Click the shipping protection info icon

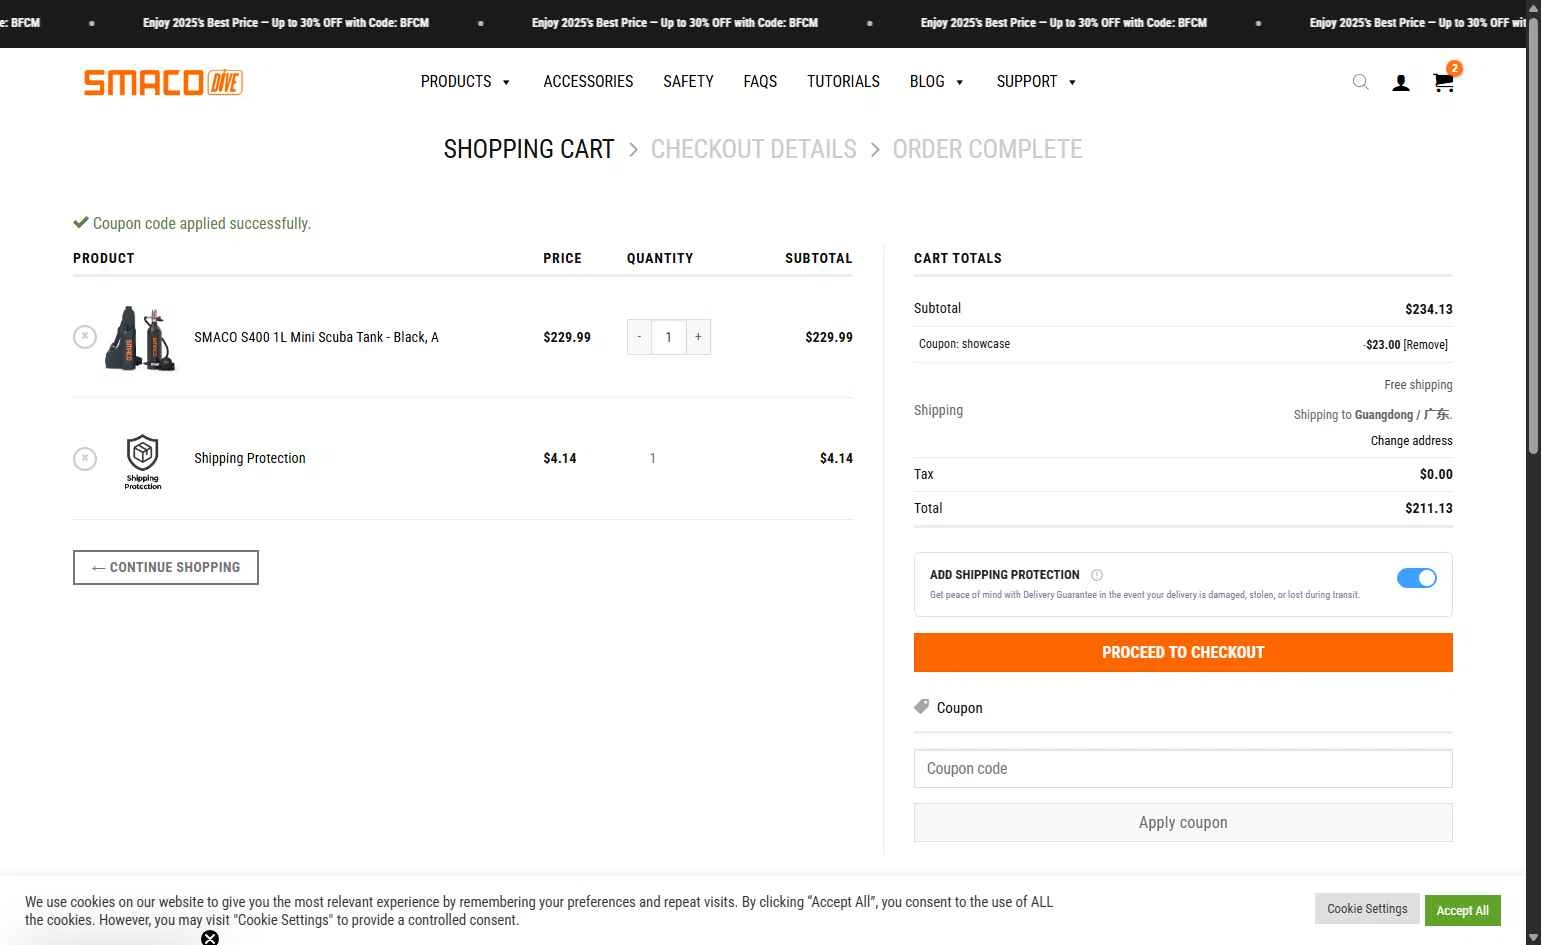click(1097, 575)
